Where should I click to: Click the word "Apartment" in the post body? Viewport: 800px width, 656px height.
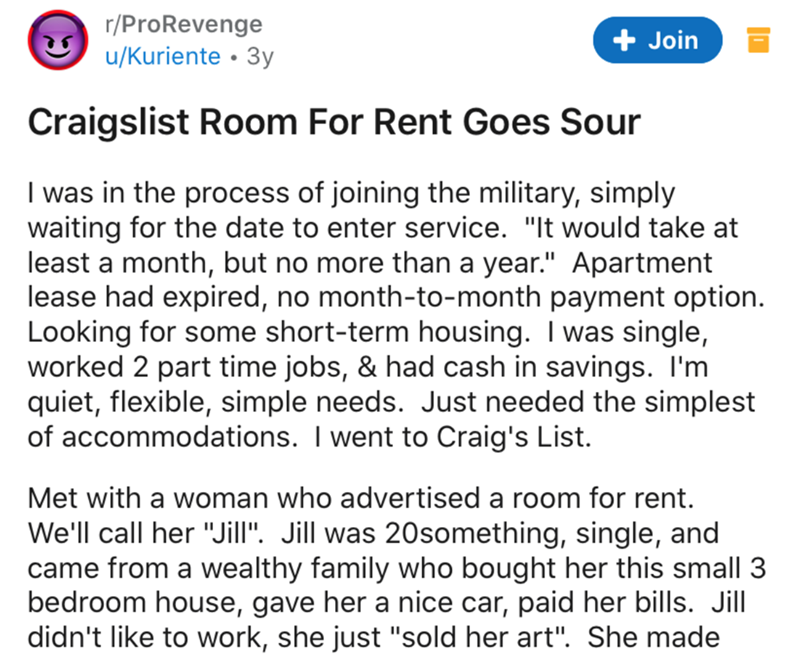click(x=642, y=263)
